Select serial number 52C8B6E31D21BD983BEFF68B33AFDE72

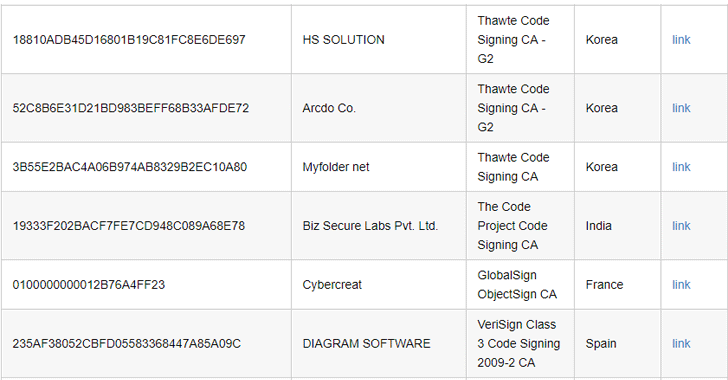click(x=131, y=108)
